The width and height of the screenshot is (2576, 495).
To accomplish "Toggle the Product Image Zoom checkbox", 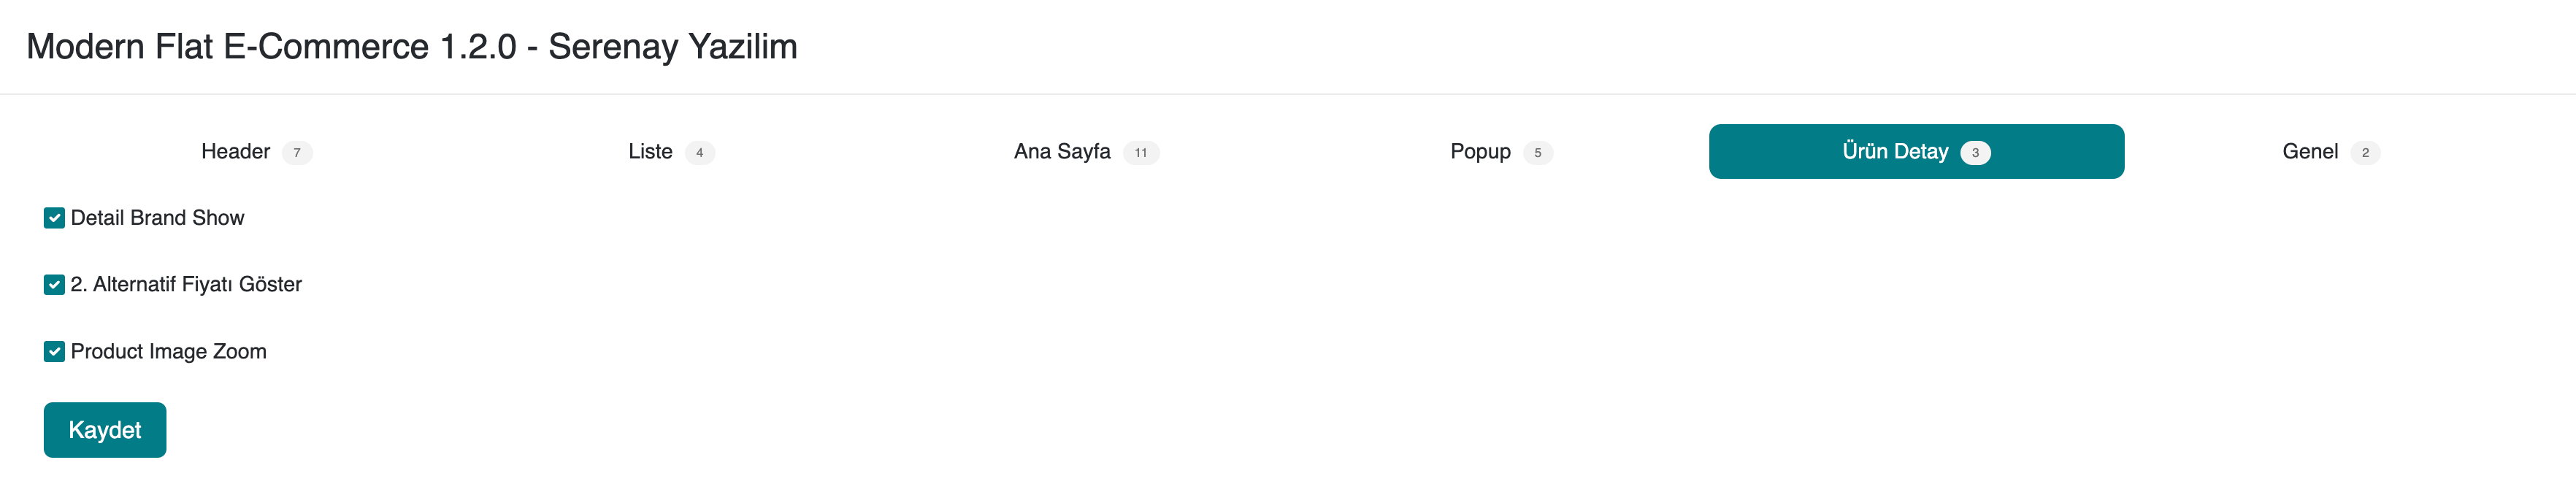I will pos(55,351).
